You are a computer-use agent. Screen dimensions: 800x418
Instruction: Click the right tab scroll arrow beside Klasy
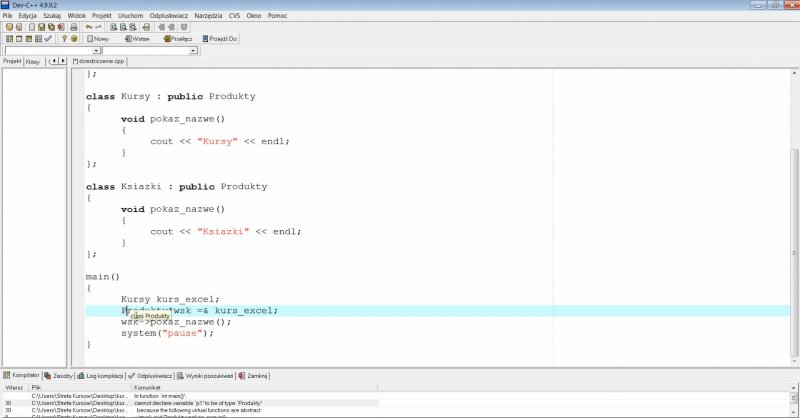click(62, 61)
